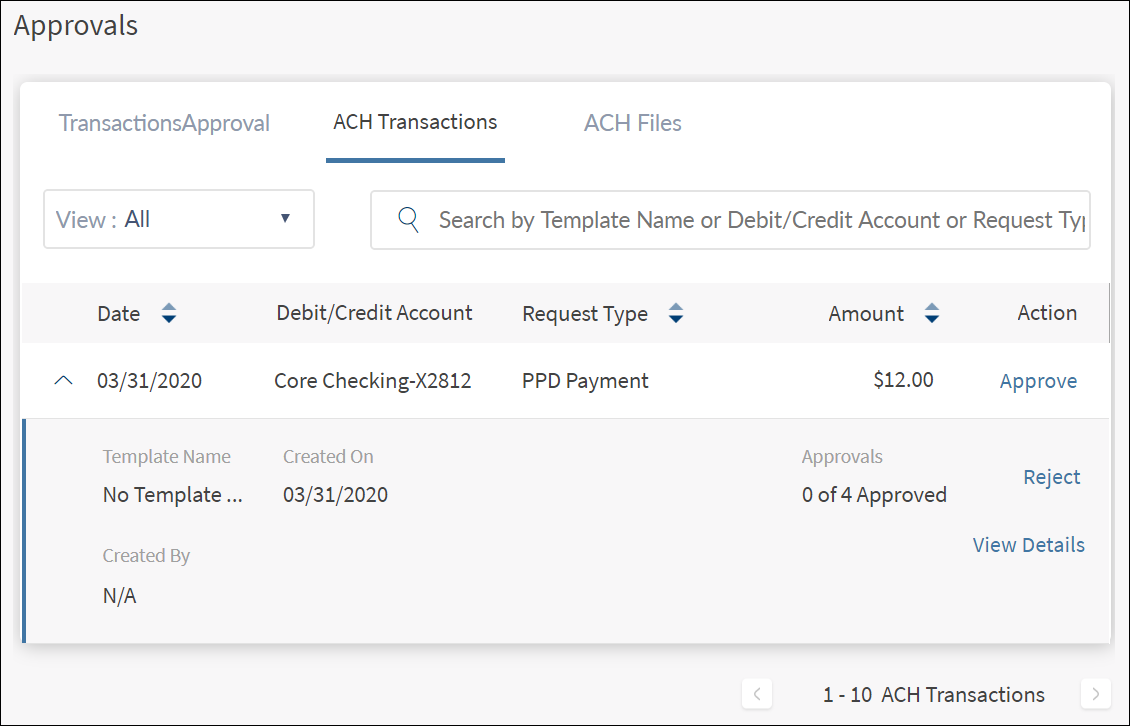1130x726 pixels.
Task: Click the truncated No Template name value
Action: (172, 494)
